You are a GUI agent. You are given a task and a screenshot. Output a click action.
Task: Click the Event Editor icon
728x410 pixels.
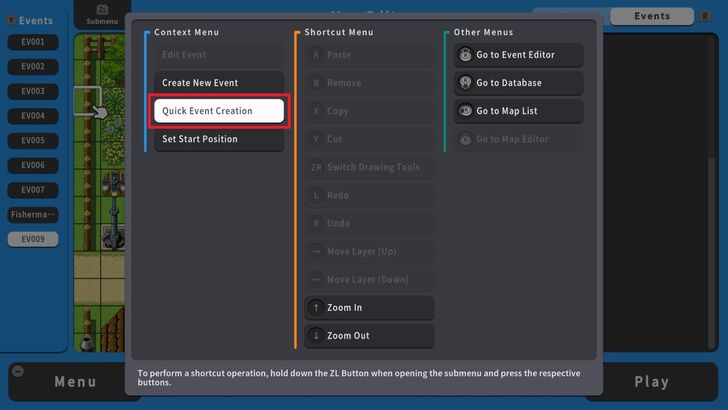pyautogui.click(x=465, y=55)
